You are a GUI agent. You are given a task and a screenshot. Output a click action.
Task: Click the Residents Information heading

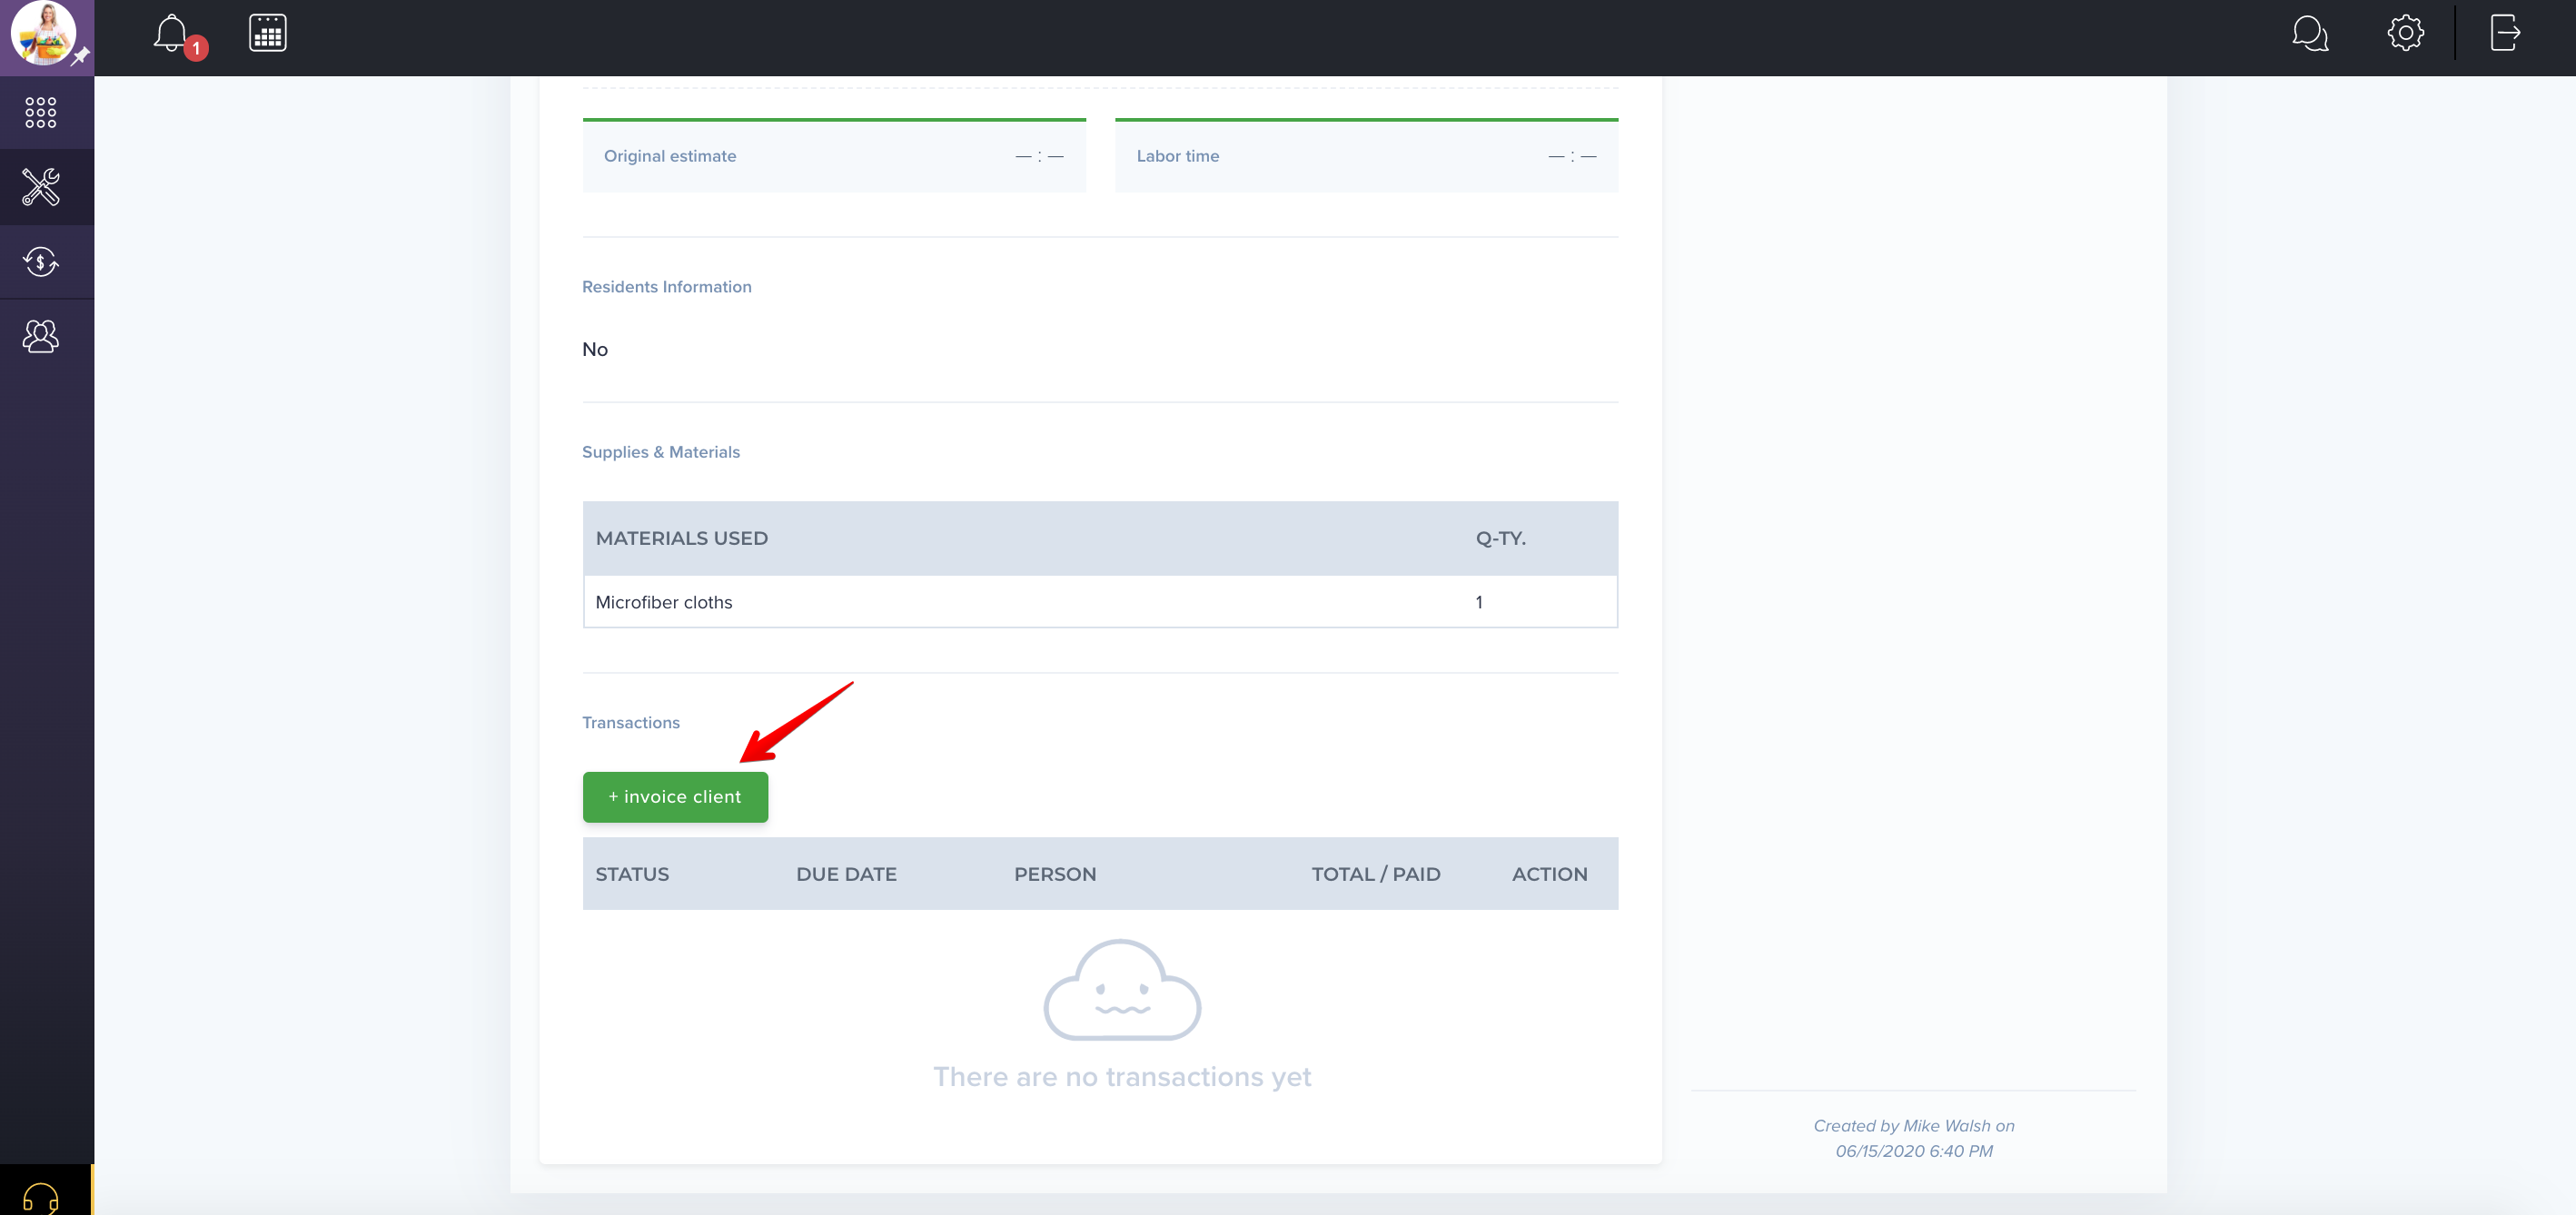[667, 287]
